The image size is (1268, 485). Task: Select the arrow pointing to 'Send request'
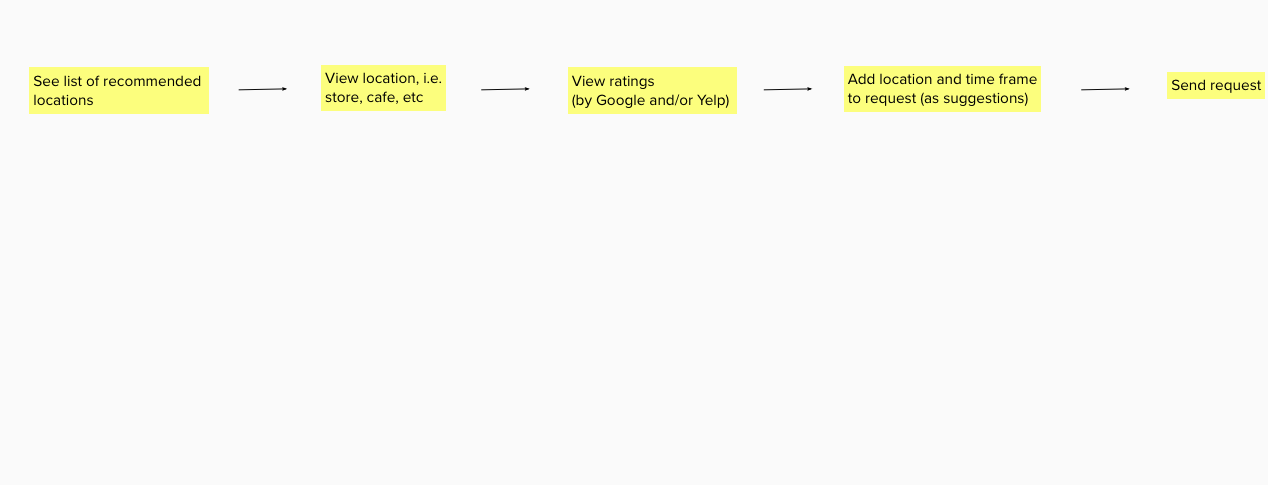point(1105,89)
